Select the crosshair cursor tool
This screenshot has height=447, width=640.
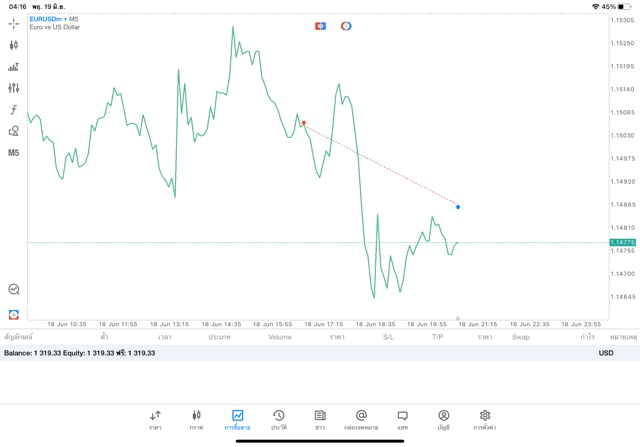14,23
